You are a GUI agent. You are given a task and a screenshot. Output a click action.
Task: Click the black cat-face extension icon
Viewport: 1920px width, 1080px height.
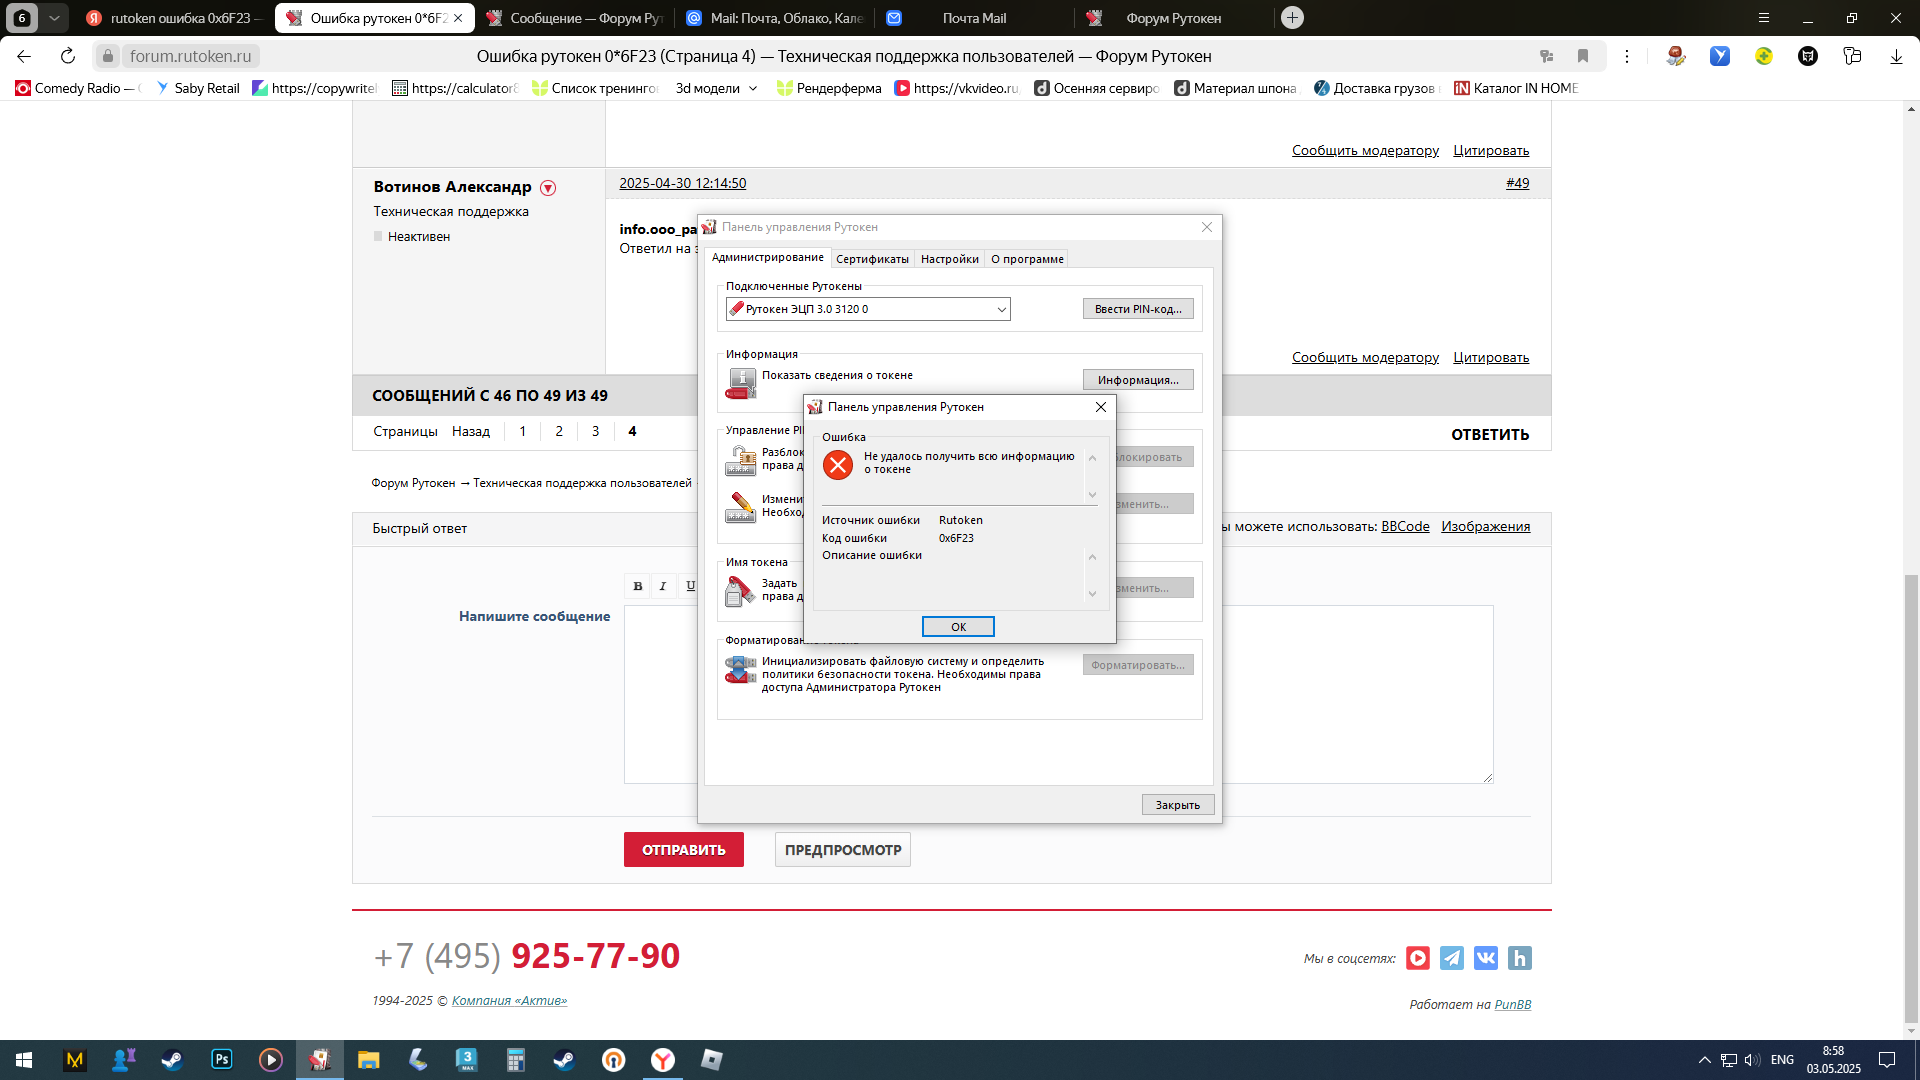[1808, 56]
